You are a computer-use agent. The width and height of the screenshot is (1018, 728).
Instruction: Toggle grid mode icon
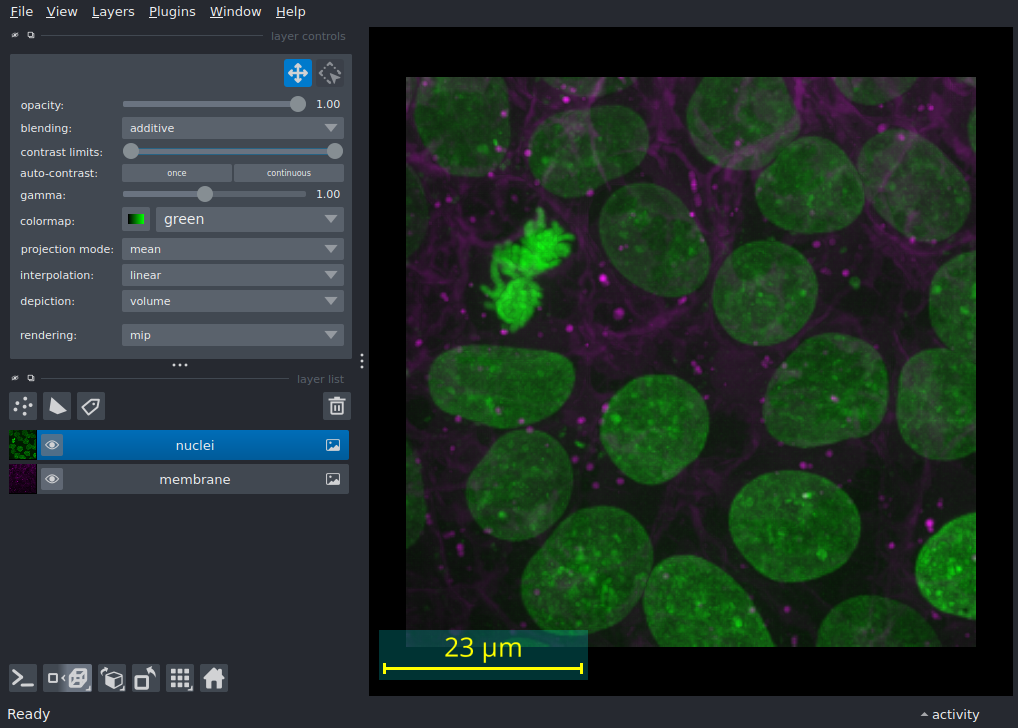coord(180,678)
